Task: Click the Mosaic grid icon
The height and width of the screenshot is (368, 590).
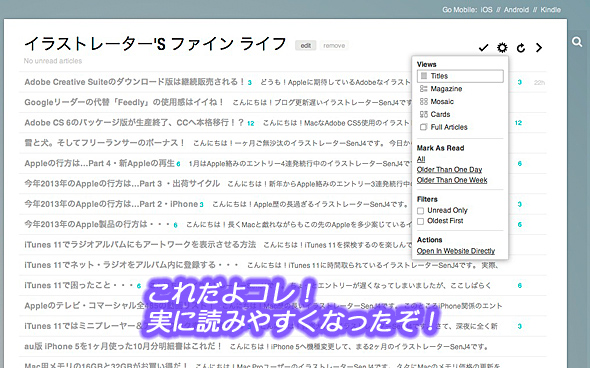Action: 424,102
